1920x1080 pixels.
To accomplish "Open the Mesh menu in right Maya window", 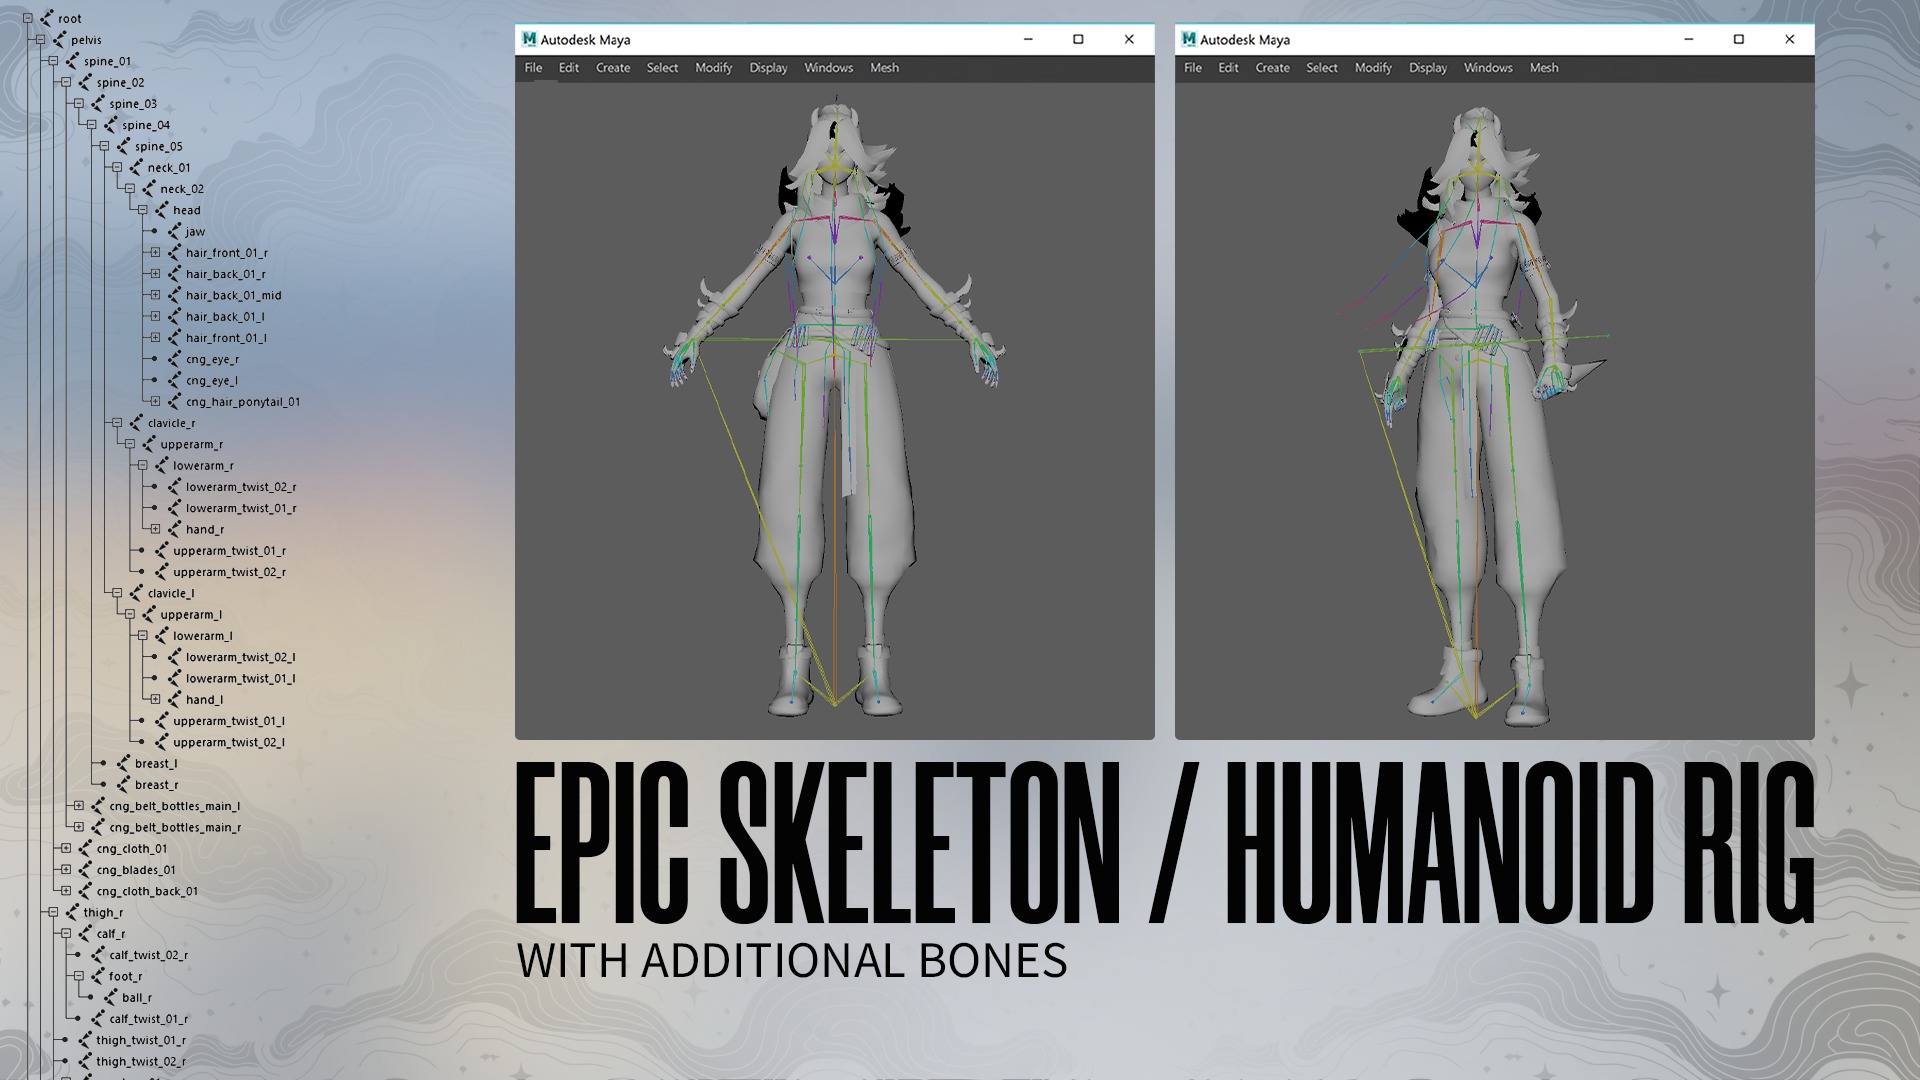I will pyautogui.click(x=1543, y=68).
